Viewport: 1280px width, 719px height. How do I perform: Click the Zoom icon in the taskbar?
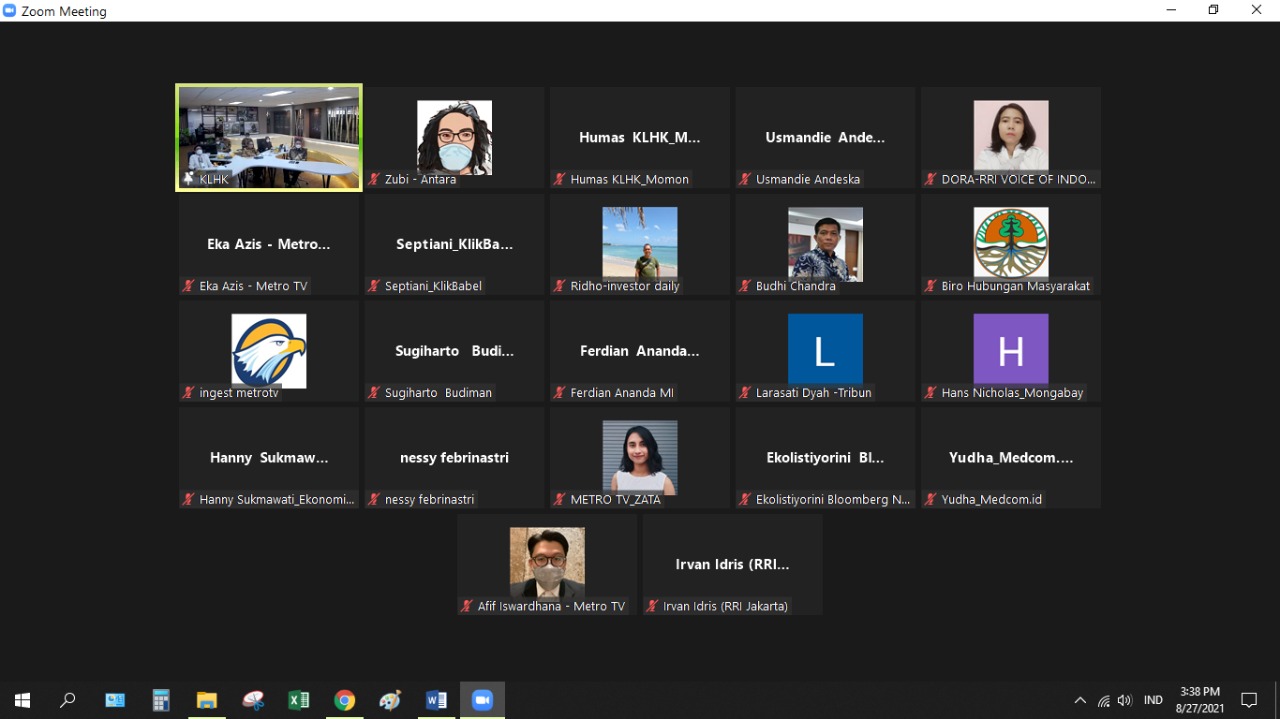[x=482, y=700]
